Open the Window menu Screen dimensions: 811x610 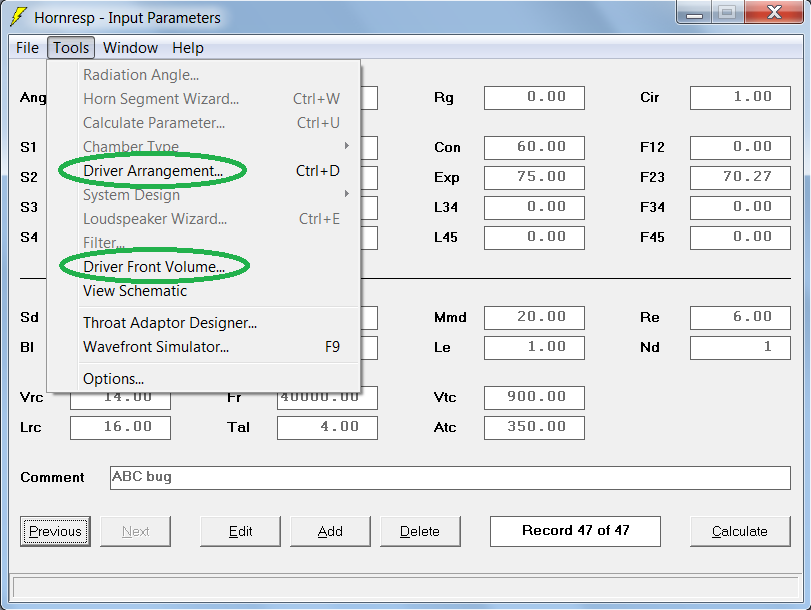click(x=130, y=48)
